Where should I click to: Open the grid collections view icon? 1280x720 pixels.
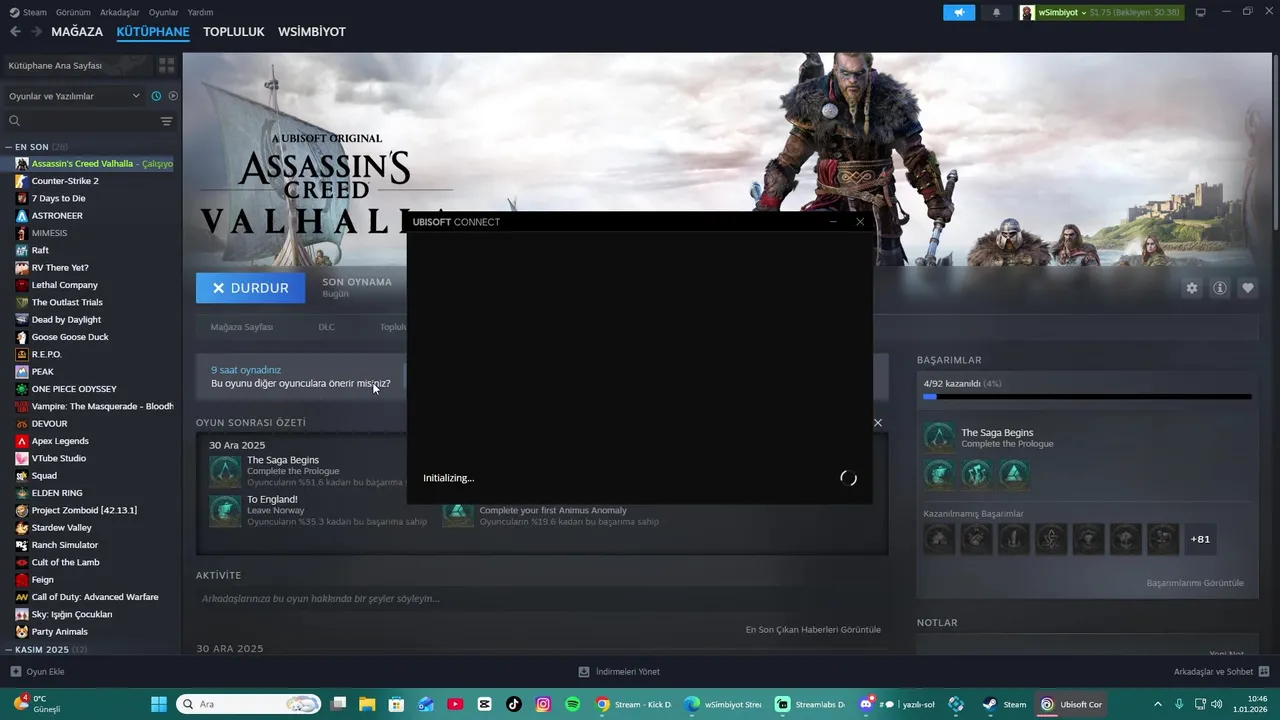pyautogui.click(x=166, y=65)
